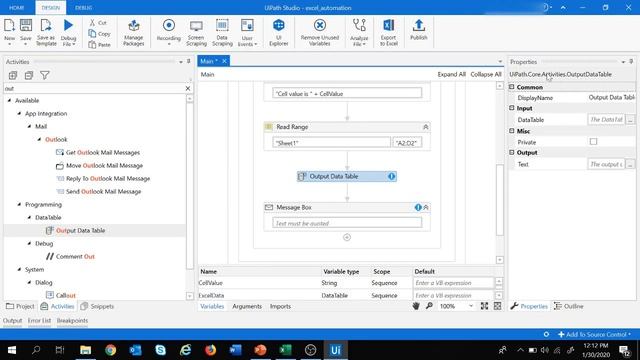Collapse the Common properties section
The image size is (640, 360).
click(512, 87)
